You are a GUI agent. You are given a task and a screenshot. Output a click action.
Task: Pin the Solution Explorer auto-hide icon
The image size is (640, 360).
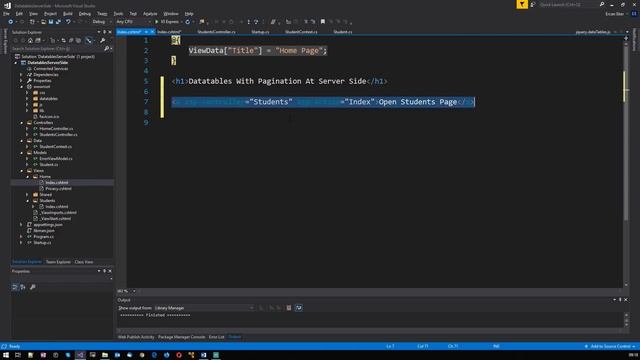[104, 32]
